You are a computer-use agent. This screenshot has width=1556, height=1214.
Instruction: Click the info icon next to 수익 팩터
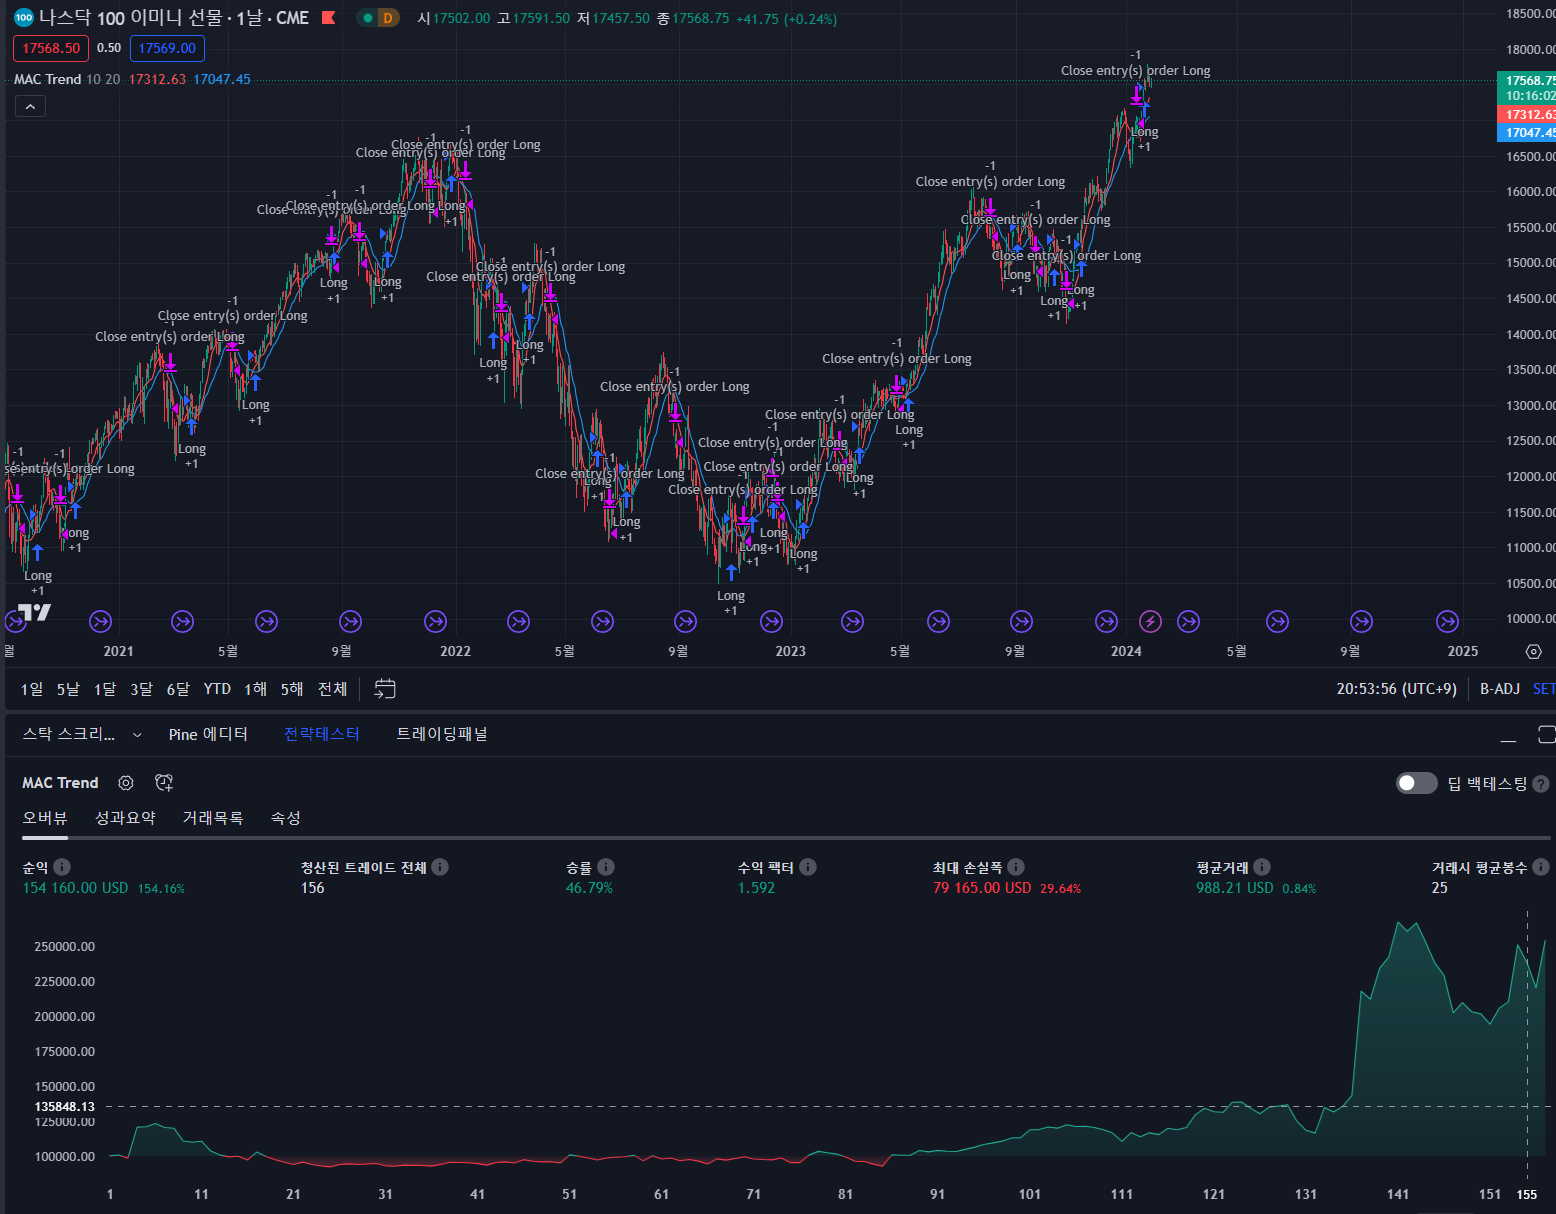[x=808, y=867]
